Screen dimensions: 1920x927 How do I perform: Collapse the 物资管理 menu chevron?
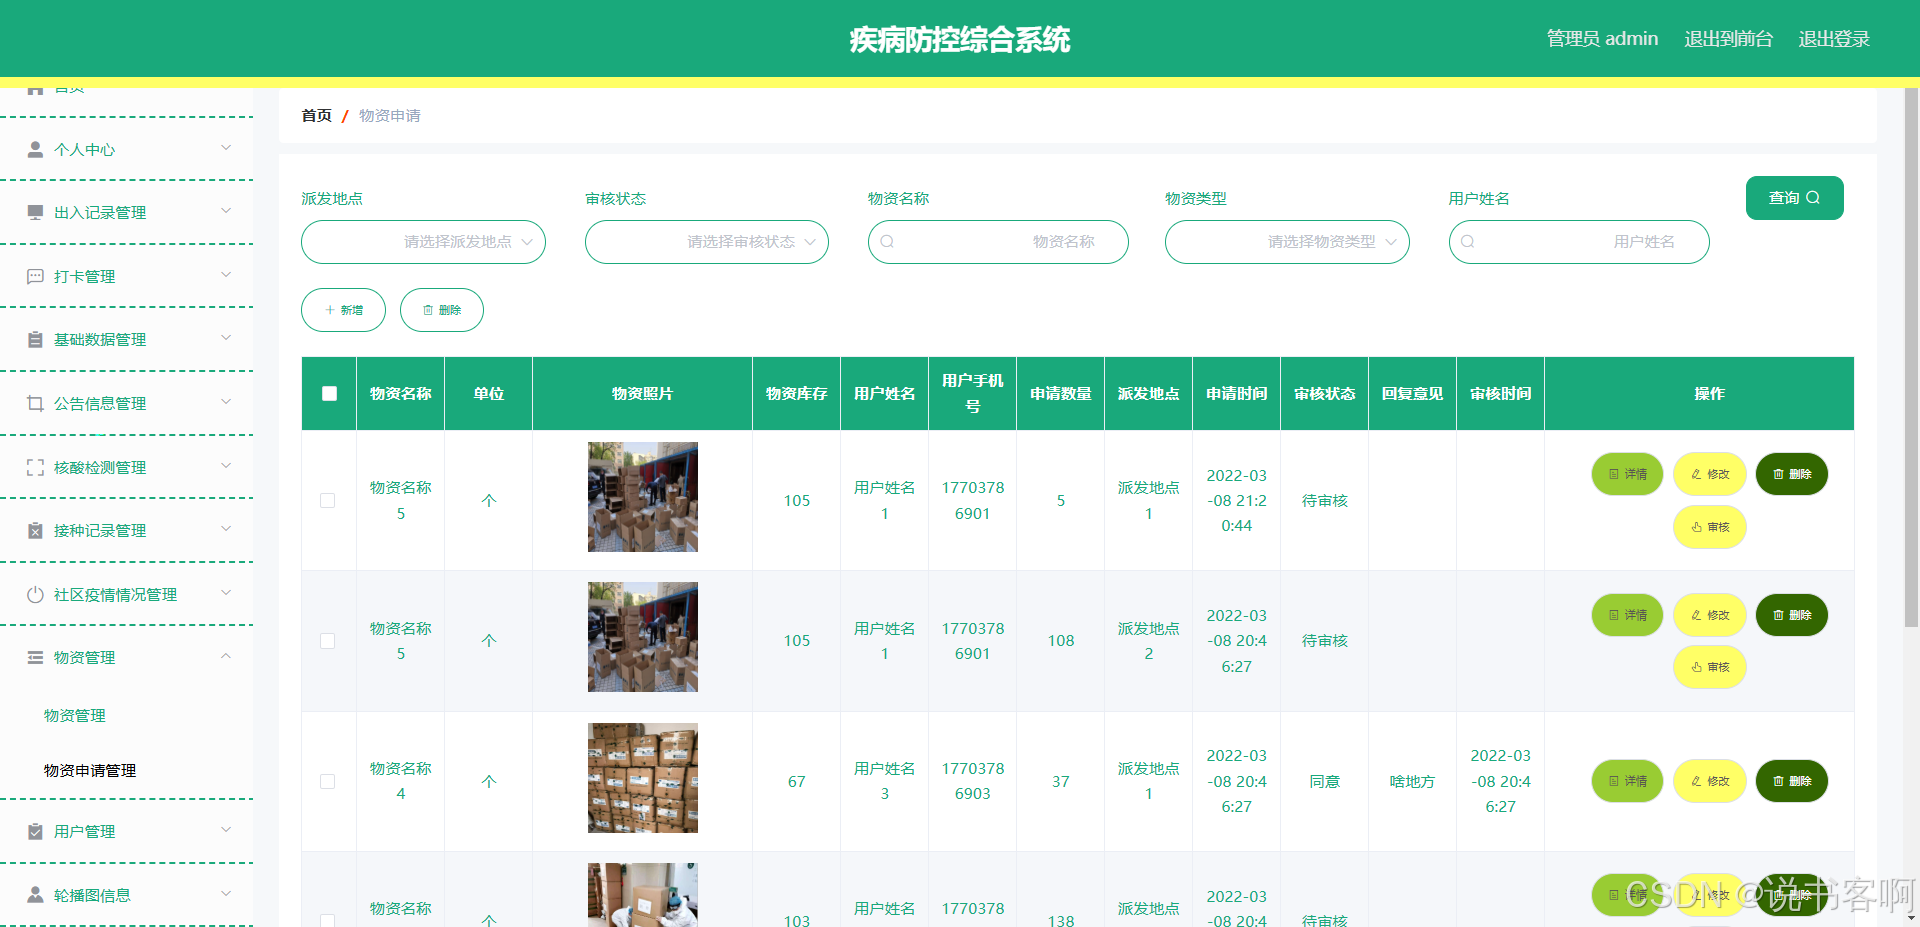[226, 657]
